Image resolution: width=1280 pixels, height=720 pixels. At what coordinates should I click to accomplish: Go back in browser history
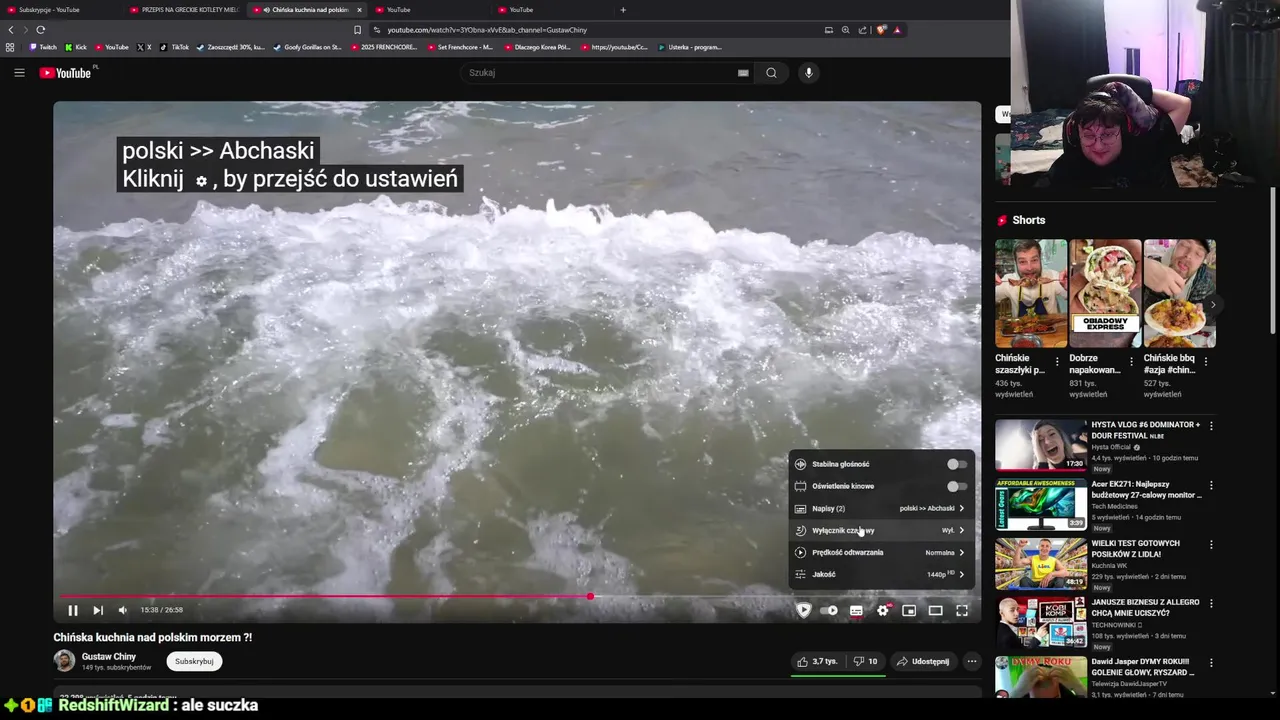[11, 30]
